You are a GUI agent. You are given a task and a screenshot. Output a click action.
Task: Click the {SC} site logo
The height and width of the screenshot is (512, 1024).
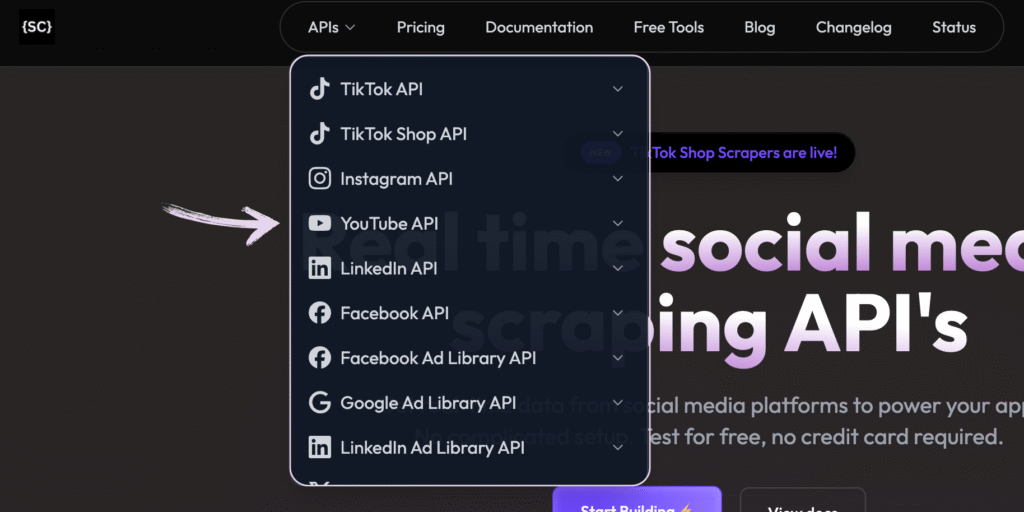pyautogui.click(x=37, y=27)
